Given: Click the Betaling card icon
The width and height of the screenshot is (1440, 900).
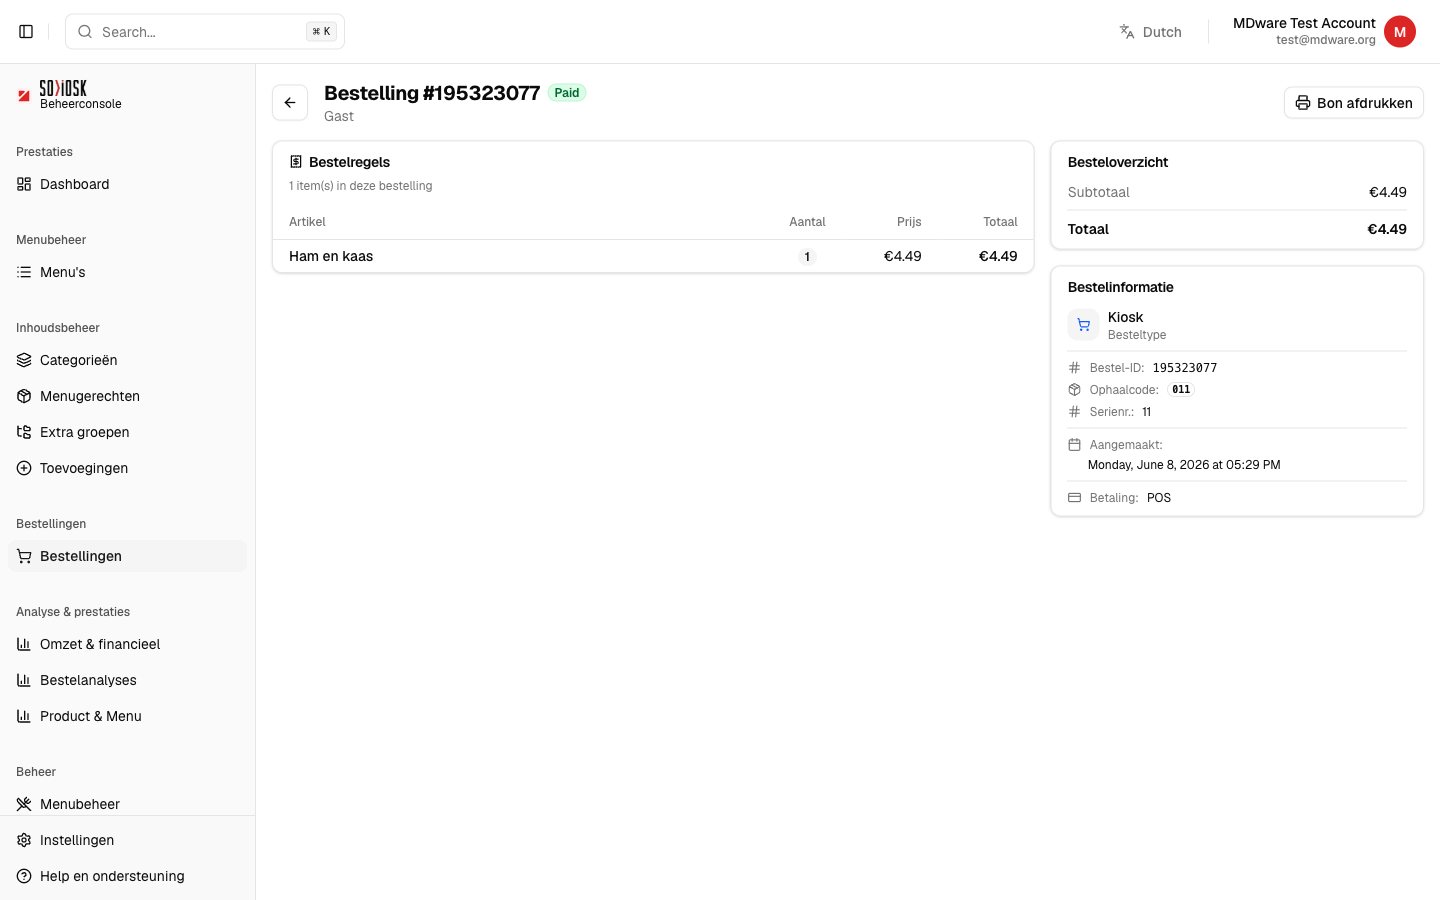Looking at the screenshot, I should pyautogui.click(x=1075, y=498).
